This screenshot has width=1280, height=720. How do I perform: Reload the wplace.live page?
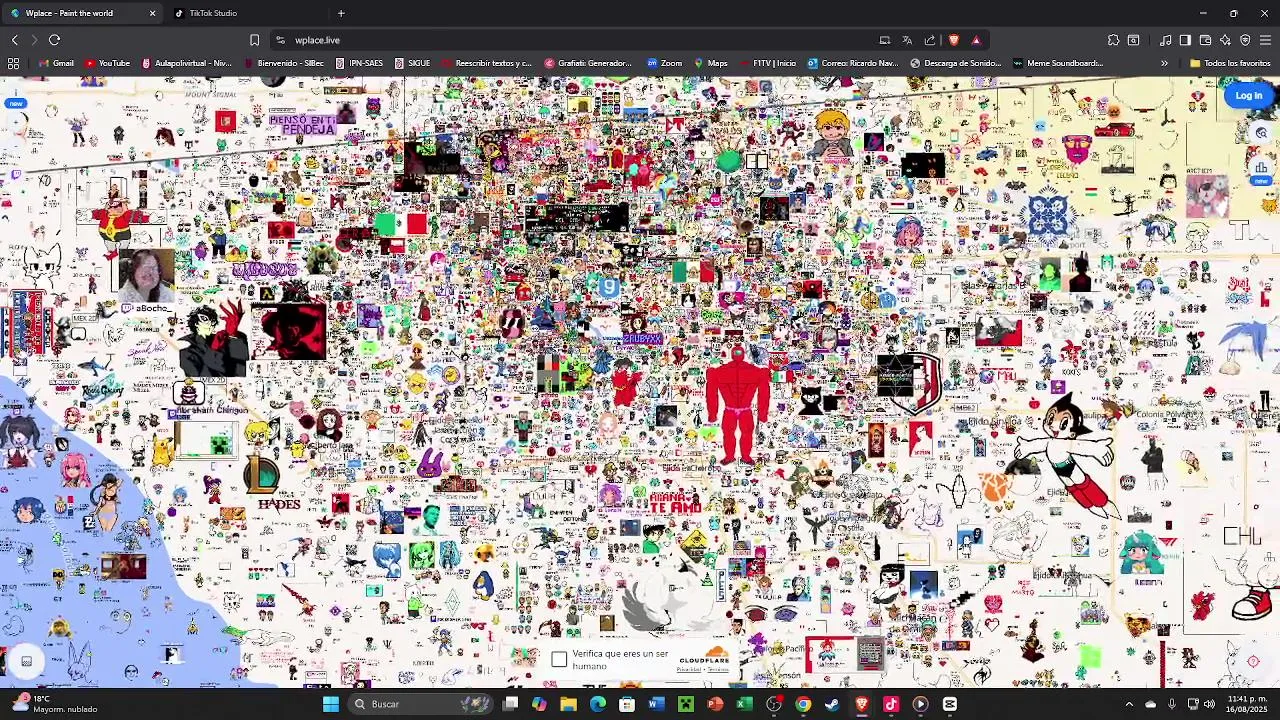click(54, 40)
